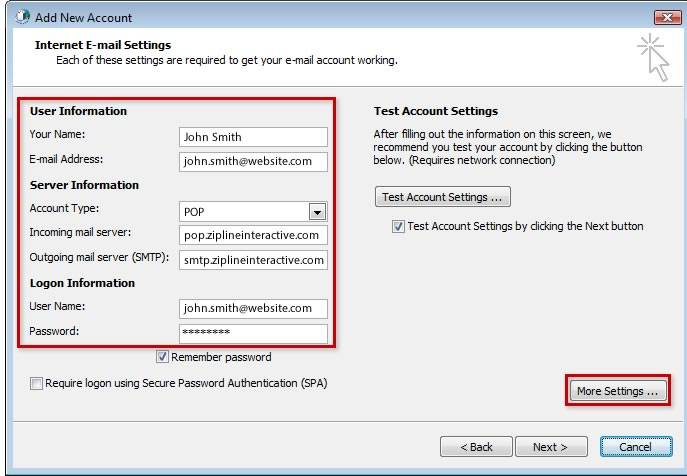
Task: Enable Require logon using SPA checkbox
Action: tap(36, 384)
